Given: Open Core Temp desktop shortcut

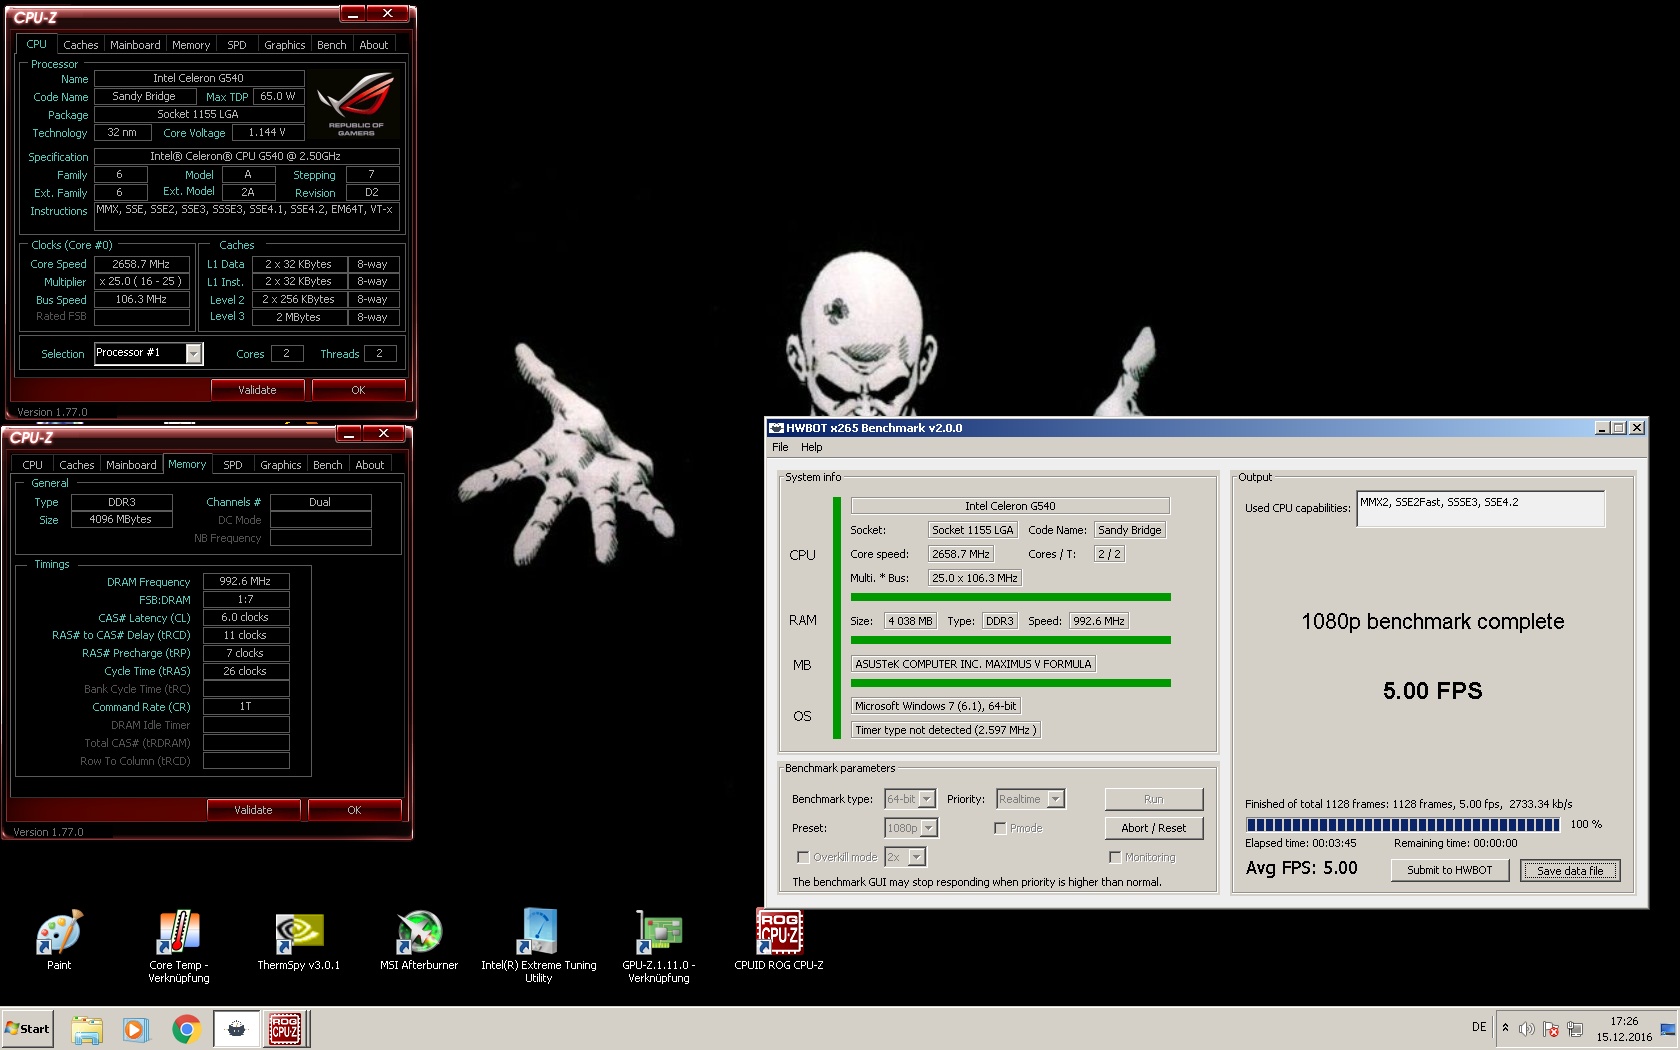Looking at the screenshot, I should 179,946.
